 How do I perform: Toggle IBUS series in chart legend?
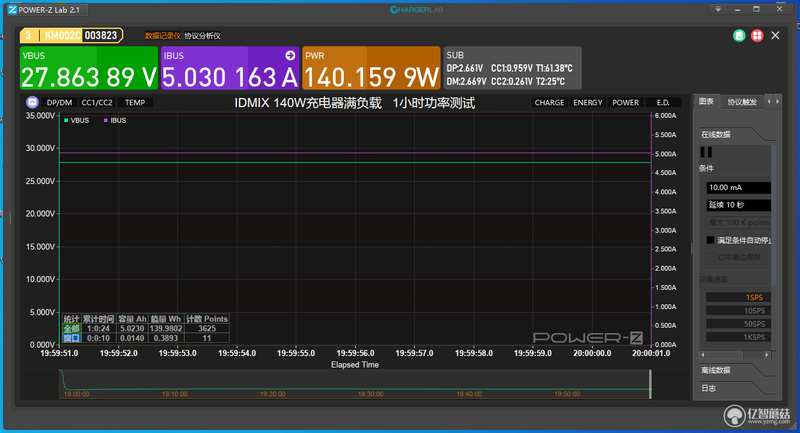click(115, 120)
